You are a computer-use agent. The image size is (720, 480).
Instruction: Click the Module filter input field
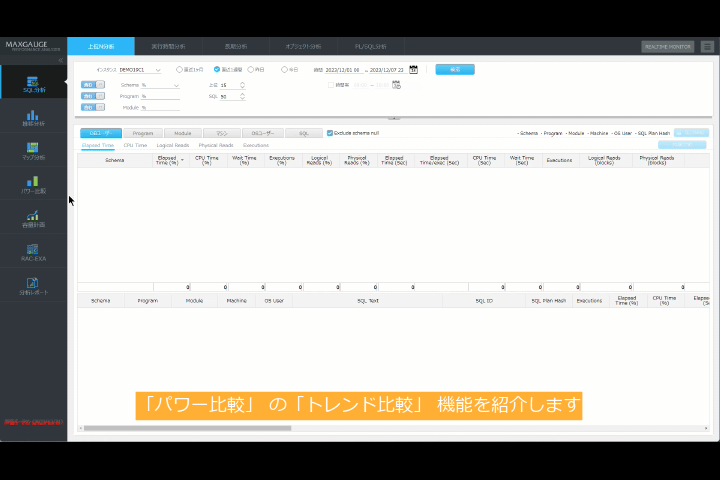pos(160,107)
